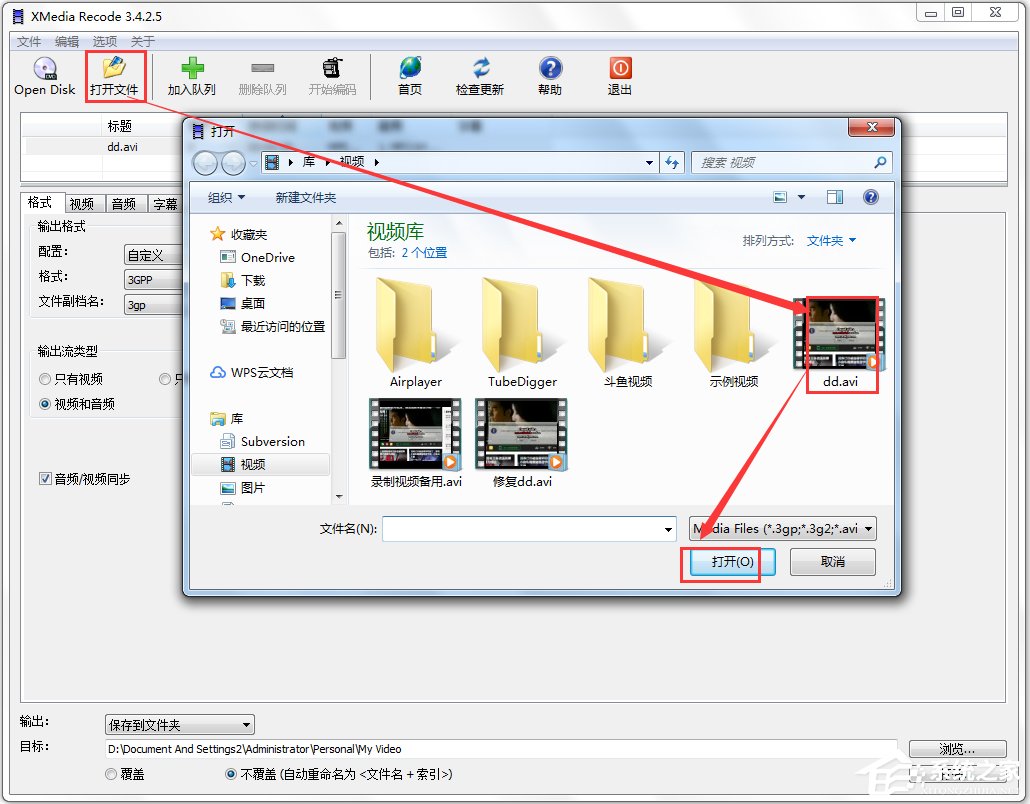1030x804 pixels.
Task: Click the 浏览 button to choose destination
Action: click(x=956, y=747)
